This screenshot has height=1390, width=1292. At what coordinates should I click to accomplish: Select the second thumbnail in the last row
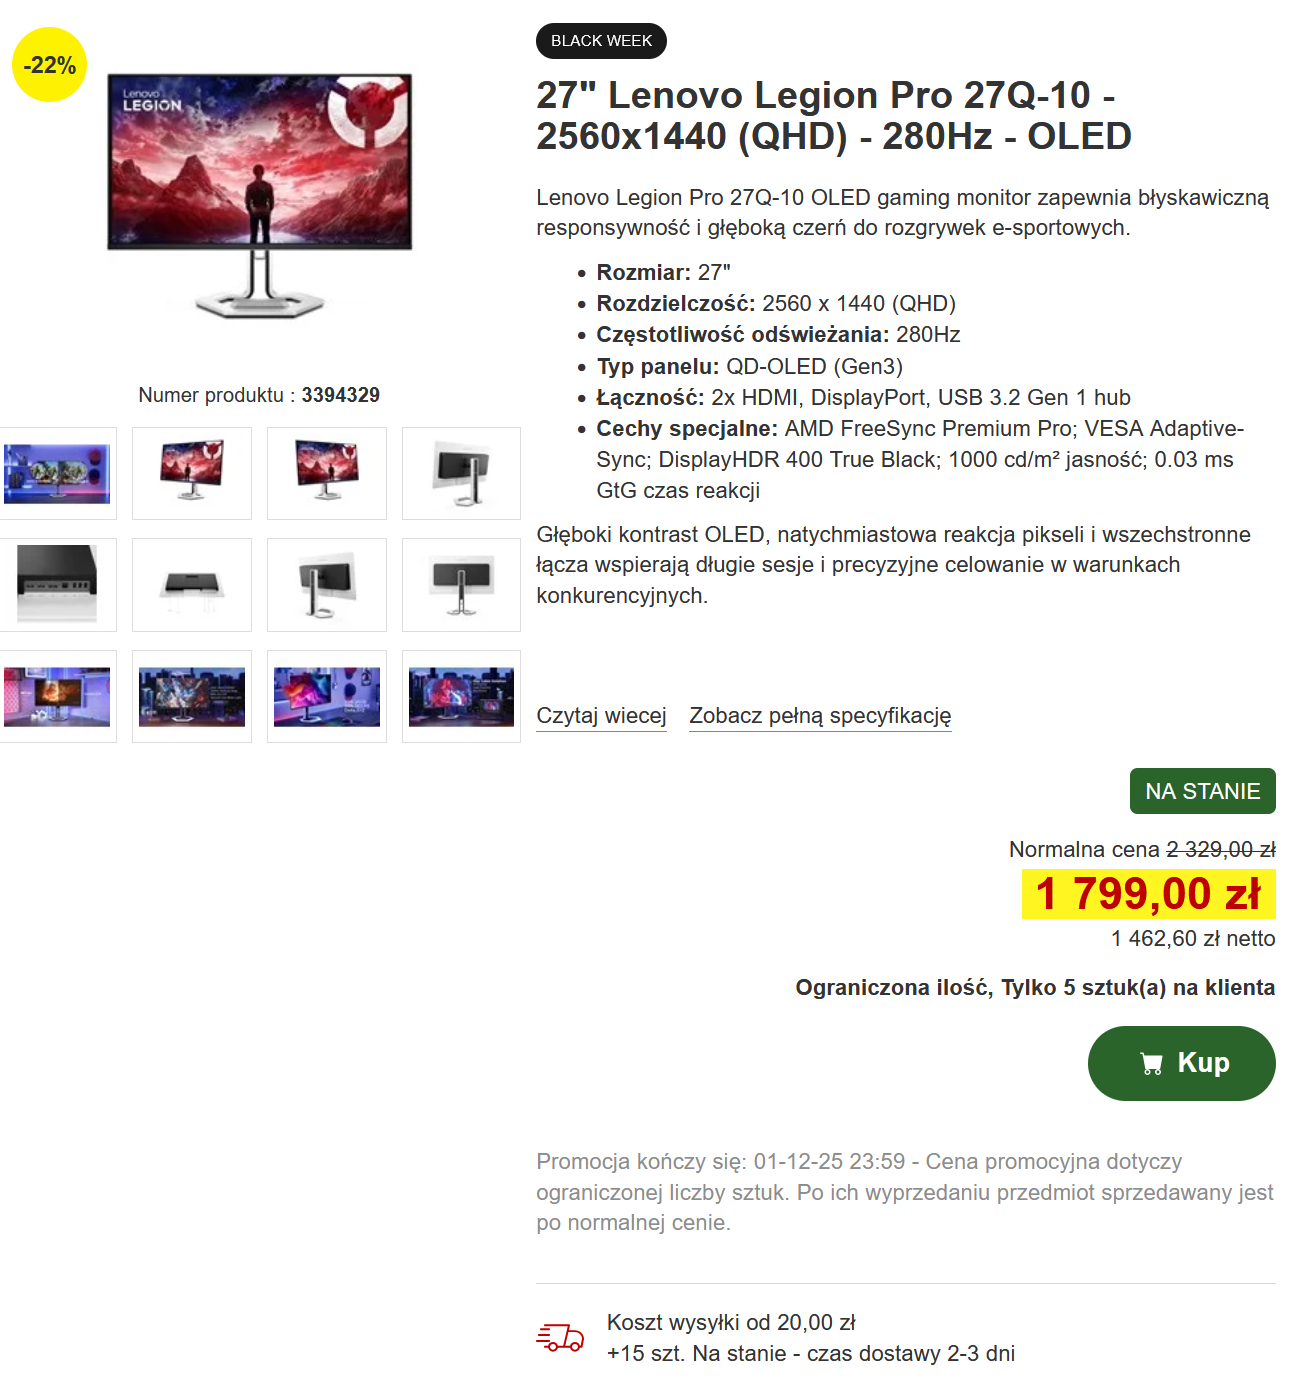click(x=192, y=696)
